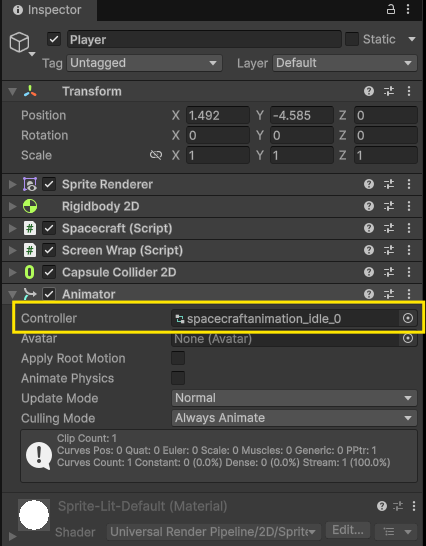
Task: Open the Shader dropdown
Action: (214, 532)
